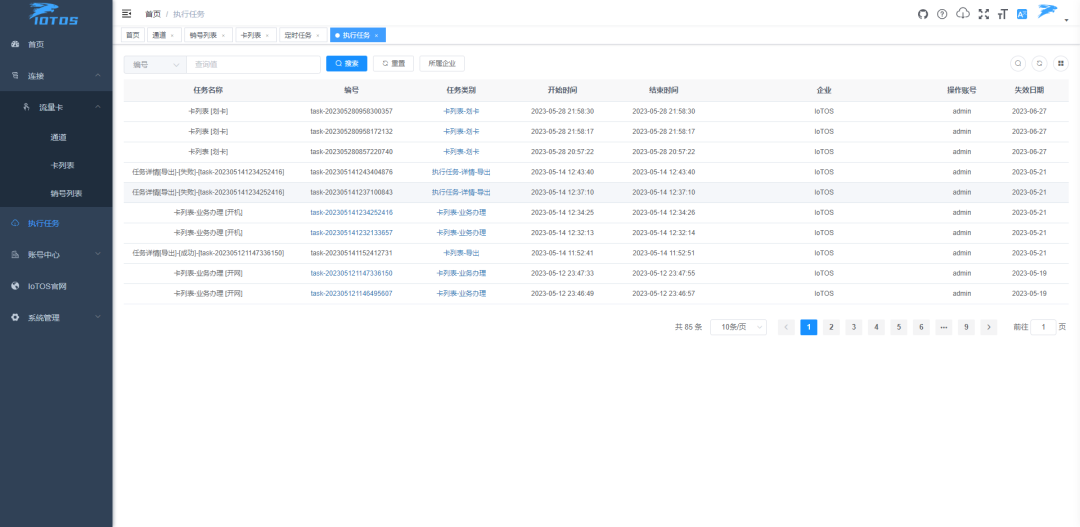The height and width of the screenshot is (527, 1080).
Task: Open the GitHub repository icon
Action: [923, 14]
